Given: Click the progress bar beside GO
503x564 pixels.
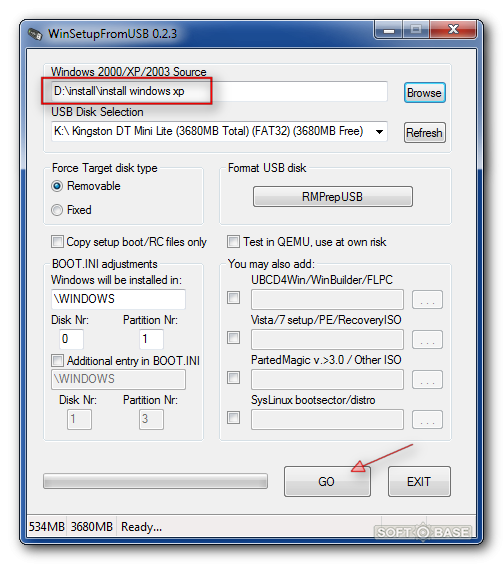Looking at the screenshot, I should click(x=155, y=481).
